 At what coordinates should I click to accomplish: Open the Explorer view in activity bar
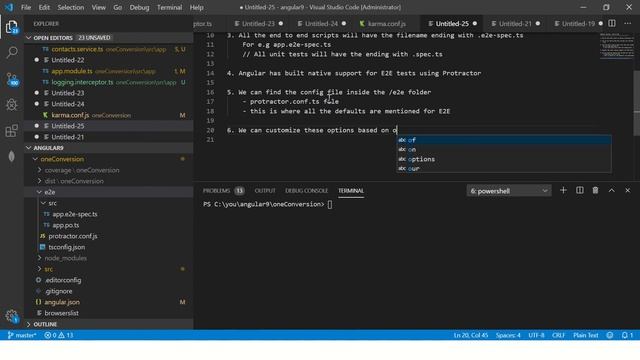coord(12,27)
